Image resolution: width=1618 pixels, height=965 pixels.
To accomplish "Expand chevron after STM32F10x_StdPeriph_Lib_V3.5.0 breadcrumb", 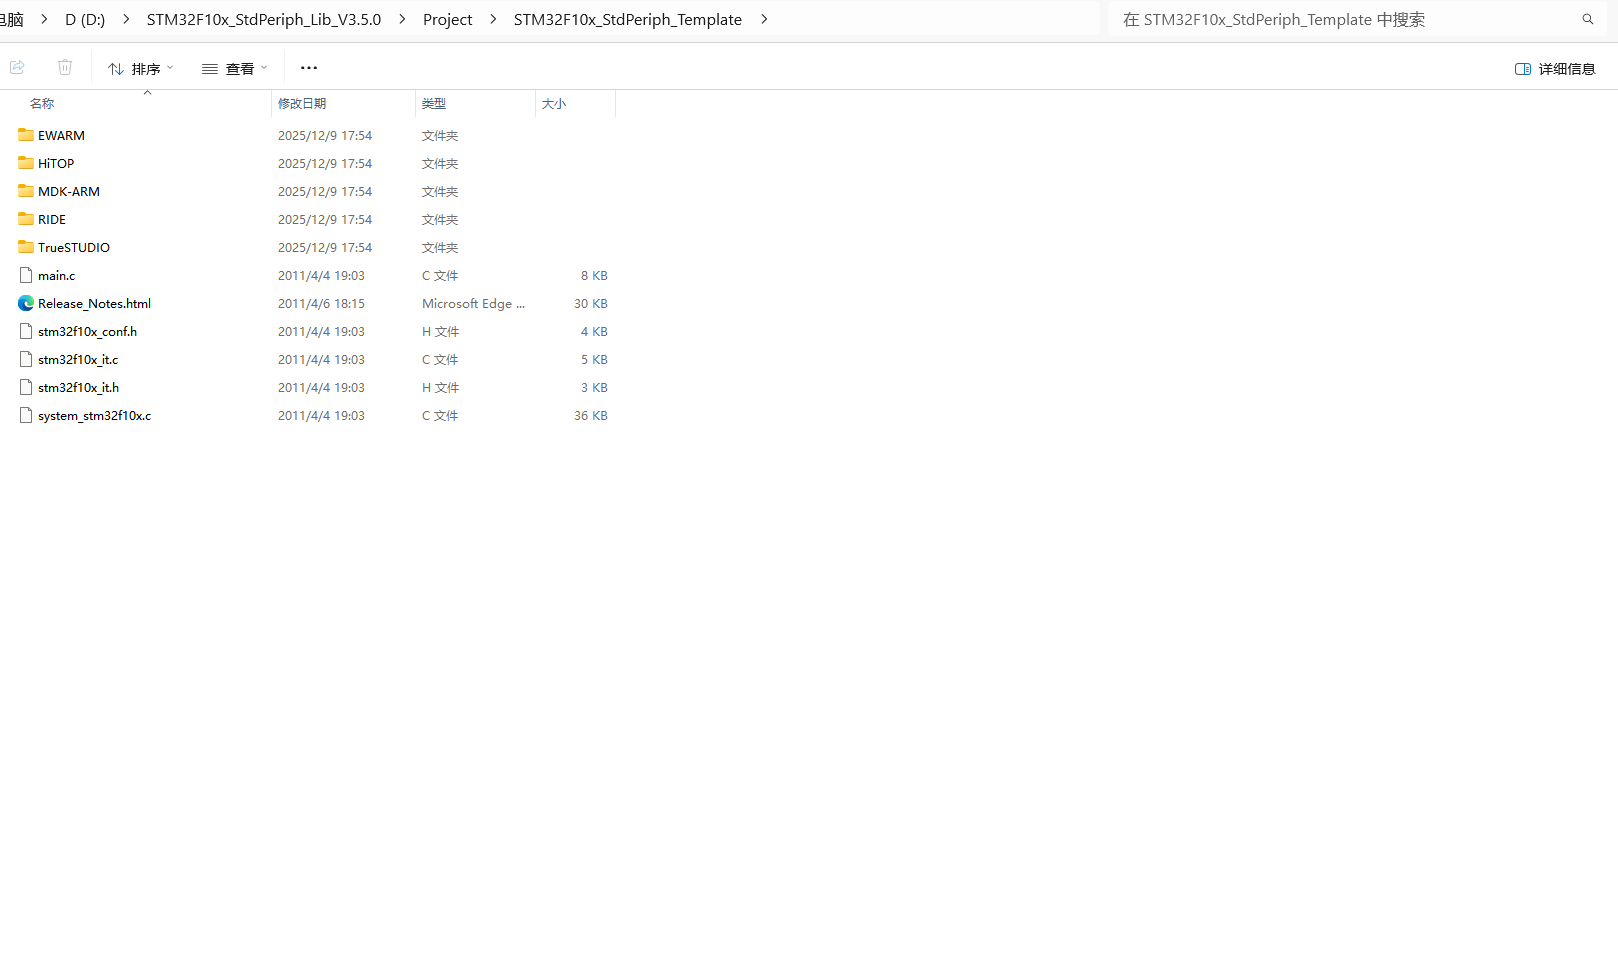I will (x=402, y=19).
